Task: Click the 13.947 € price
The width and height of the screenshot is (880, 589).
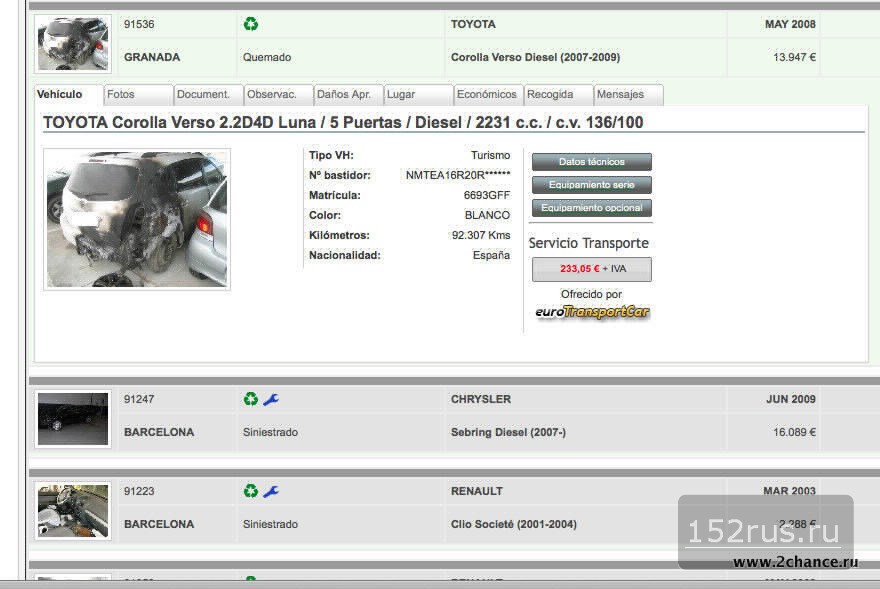Action: 795,57
